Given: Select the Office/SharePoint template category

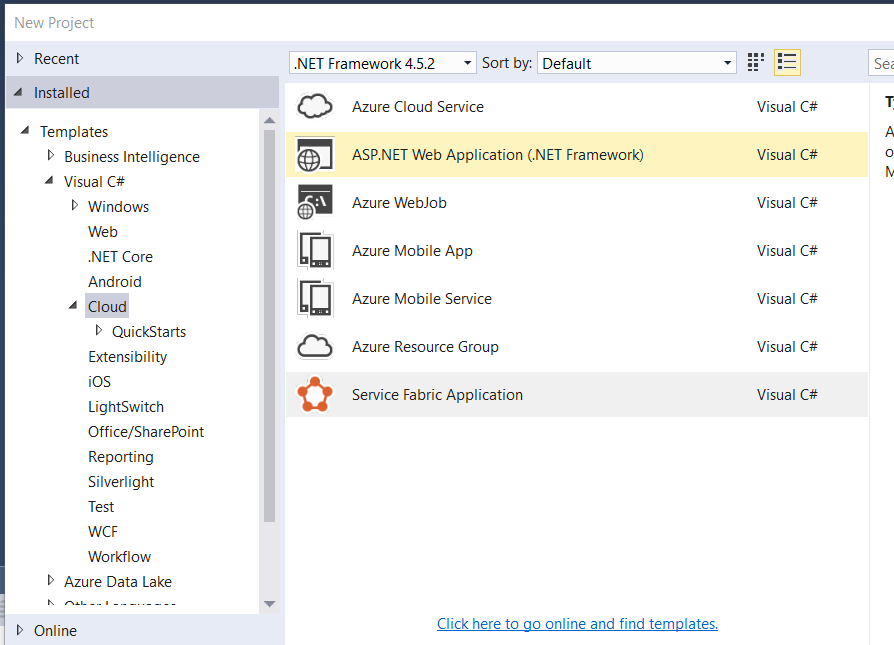Looking at the screenshot, I should (x=146, y=432).
